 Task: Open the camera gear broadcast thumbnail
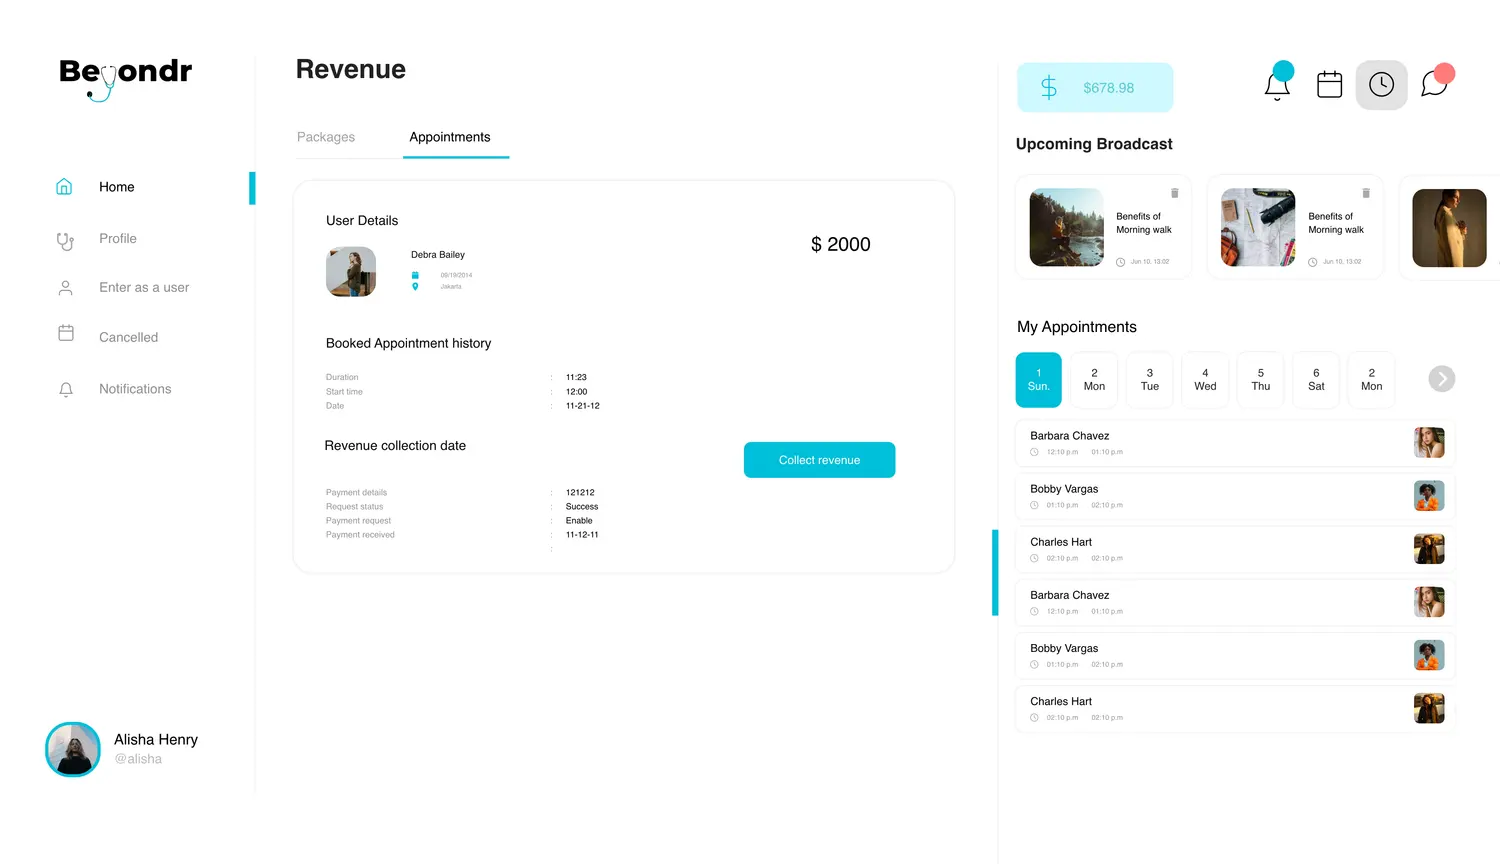click(1258, 227)
